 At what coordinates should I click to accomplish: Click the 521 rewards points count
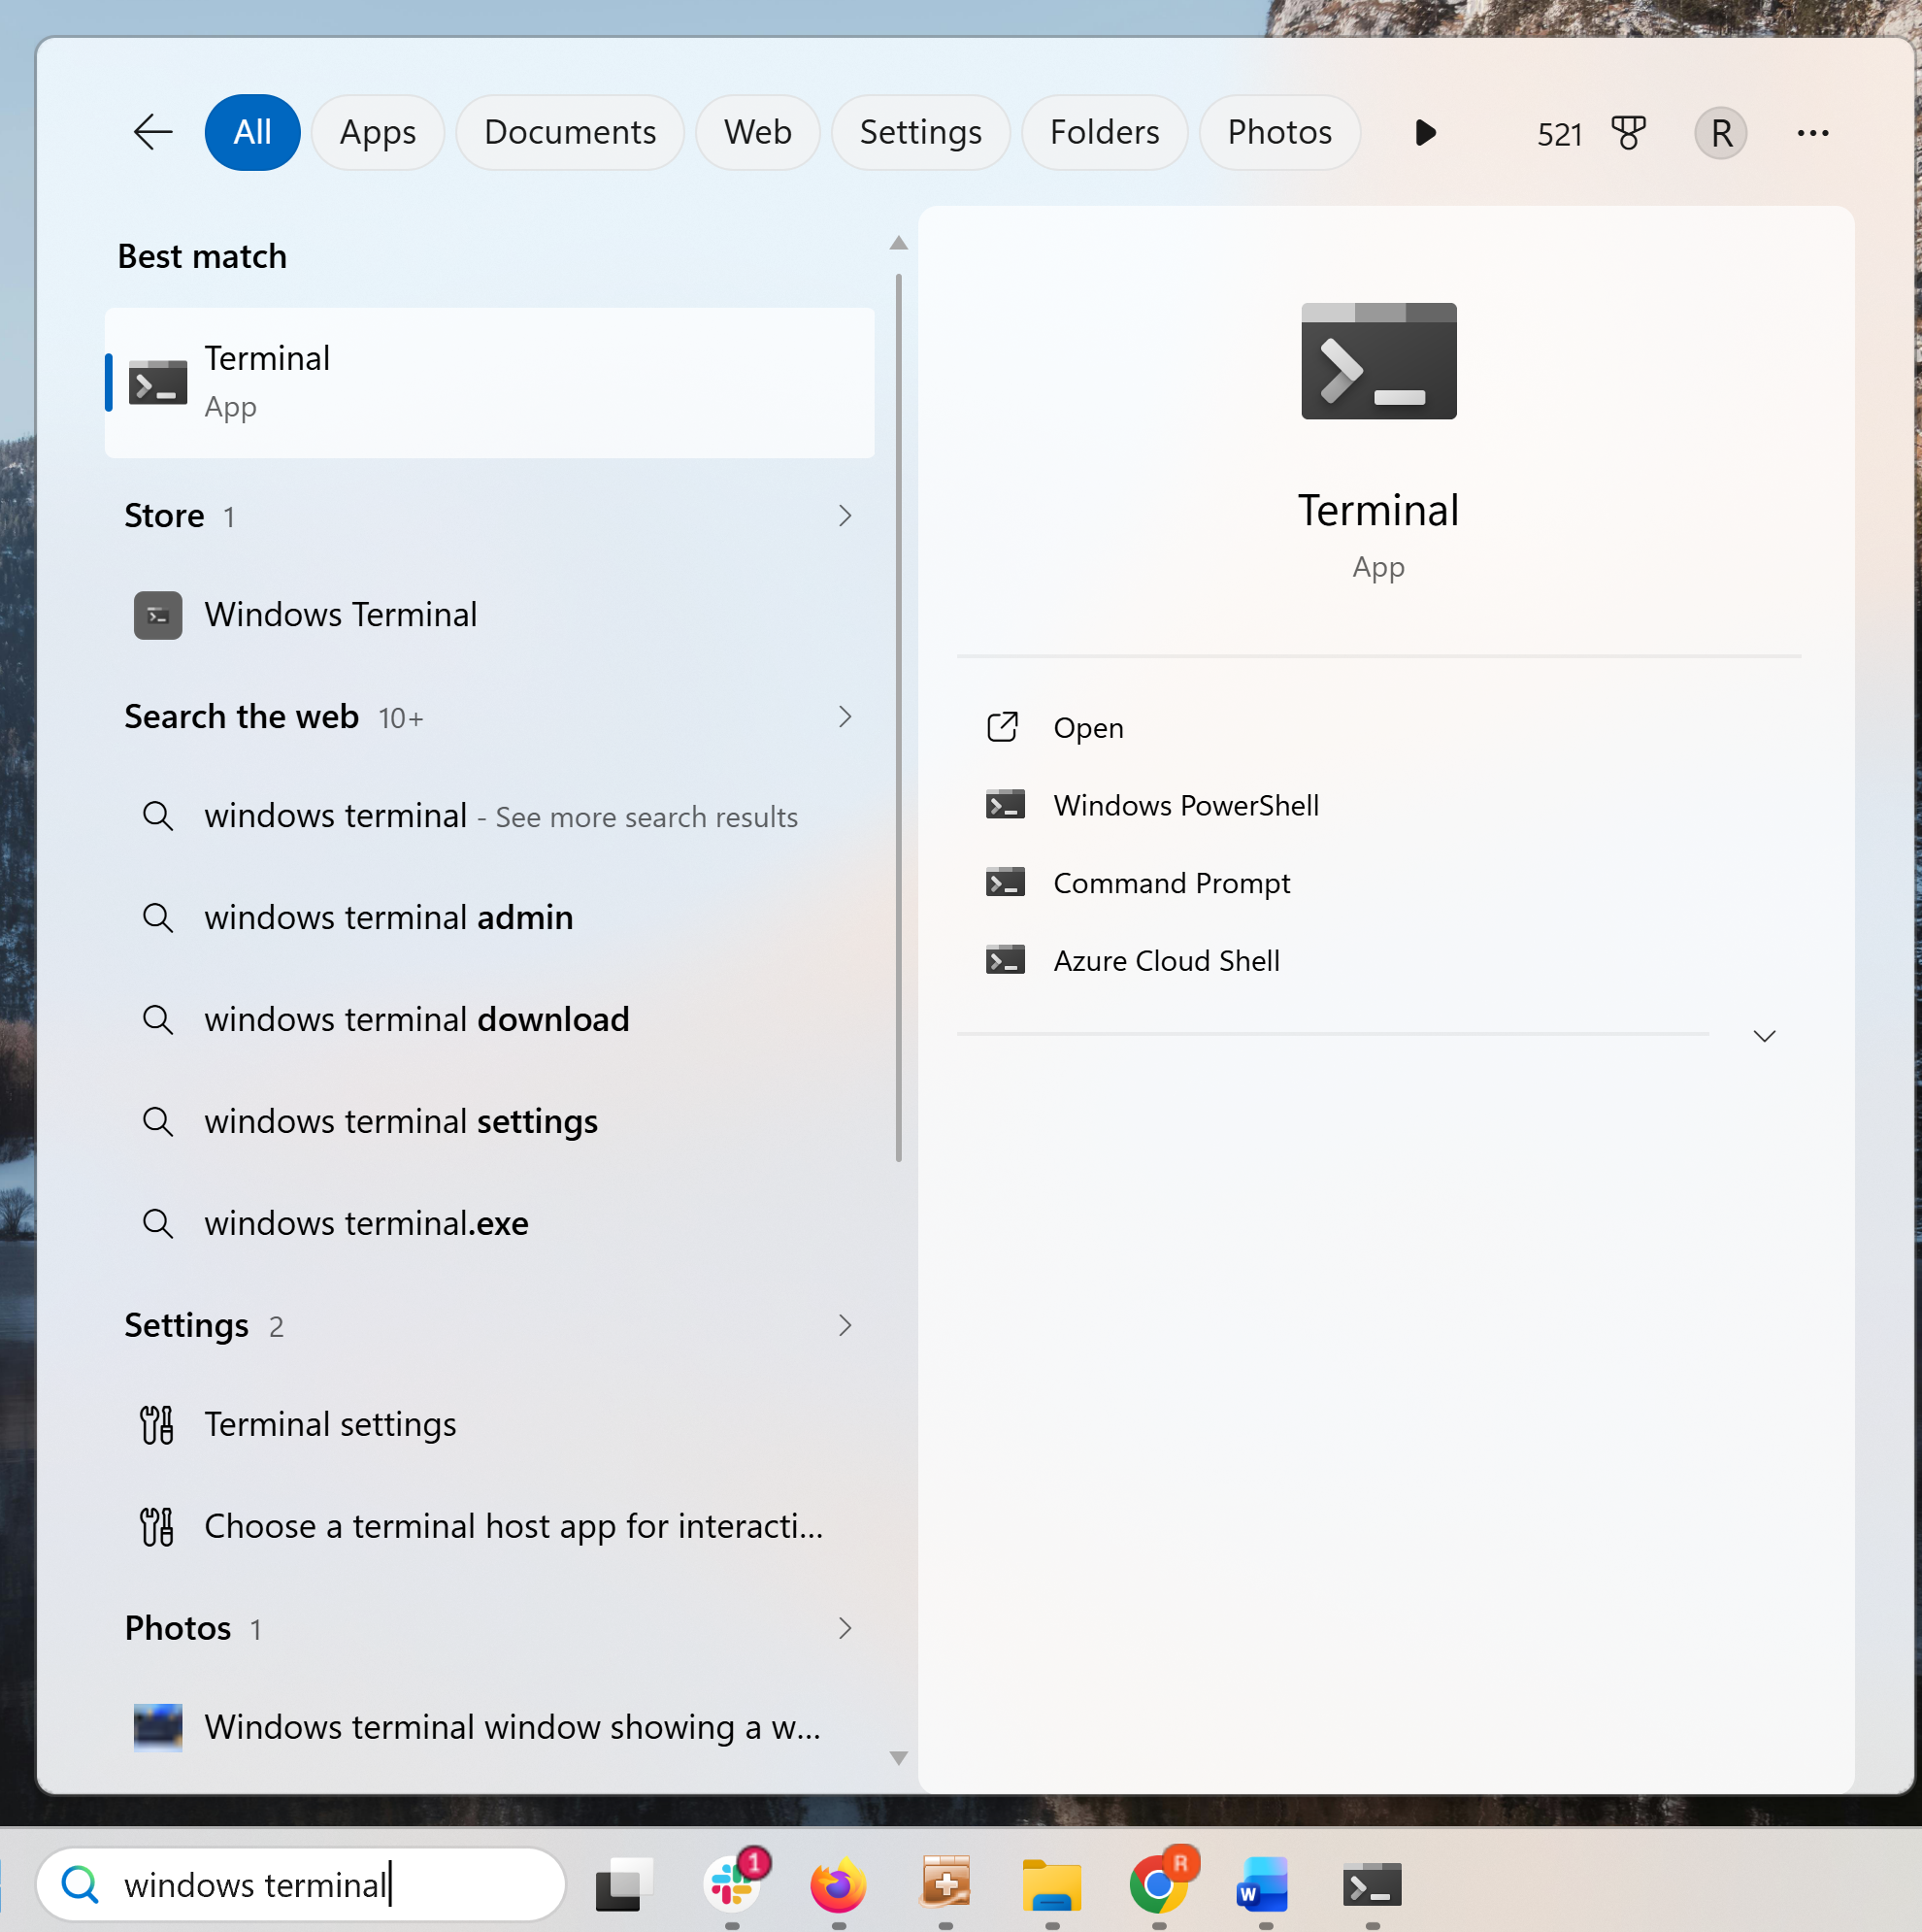tap(1559, 134)
